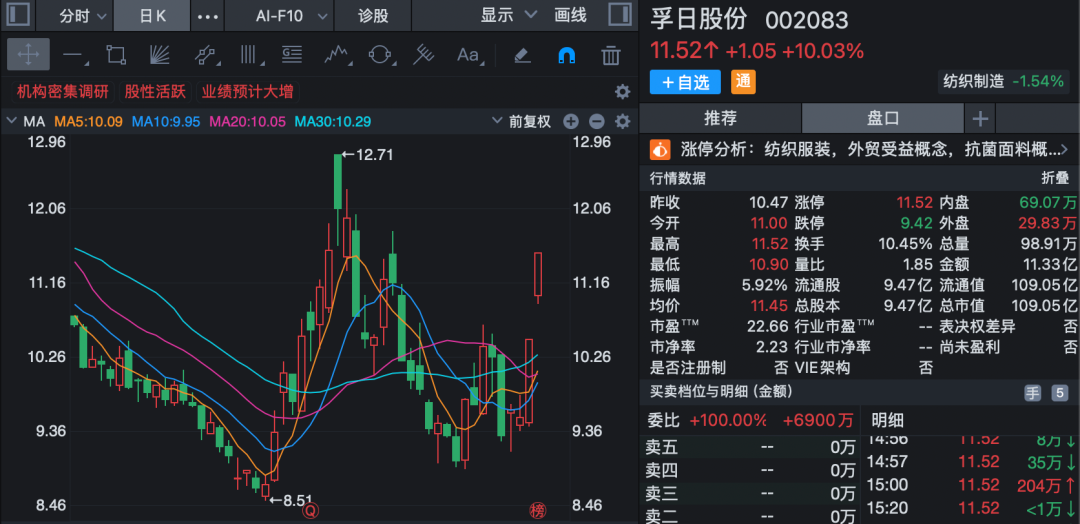Toggle the blue magnet snap tool

pyautogui.click(x=566, y=54)
